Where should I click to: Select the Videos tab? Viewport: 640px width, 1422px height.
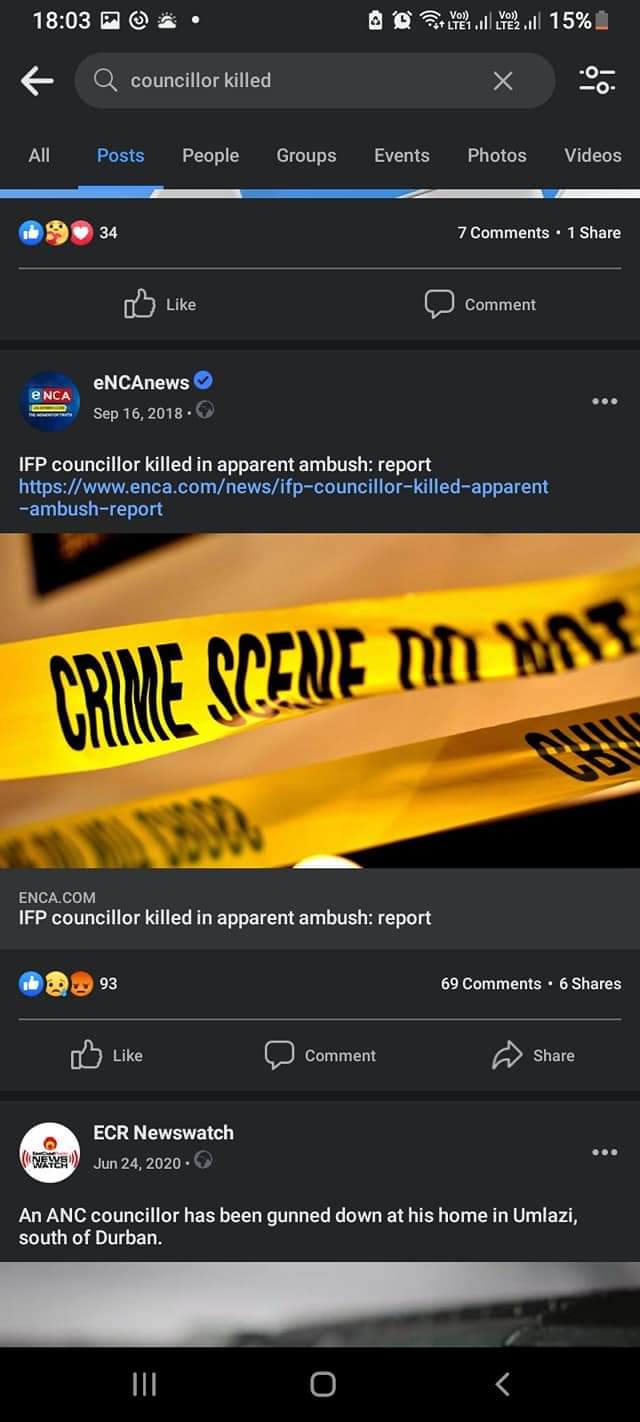pyautogui.click(x=592, y=155)
